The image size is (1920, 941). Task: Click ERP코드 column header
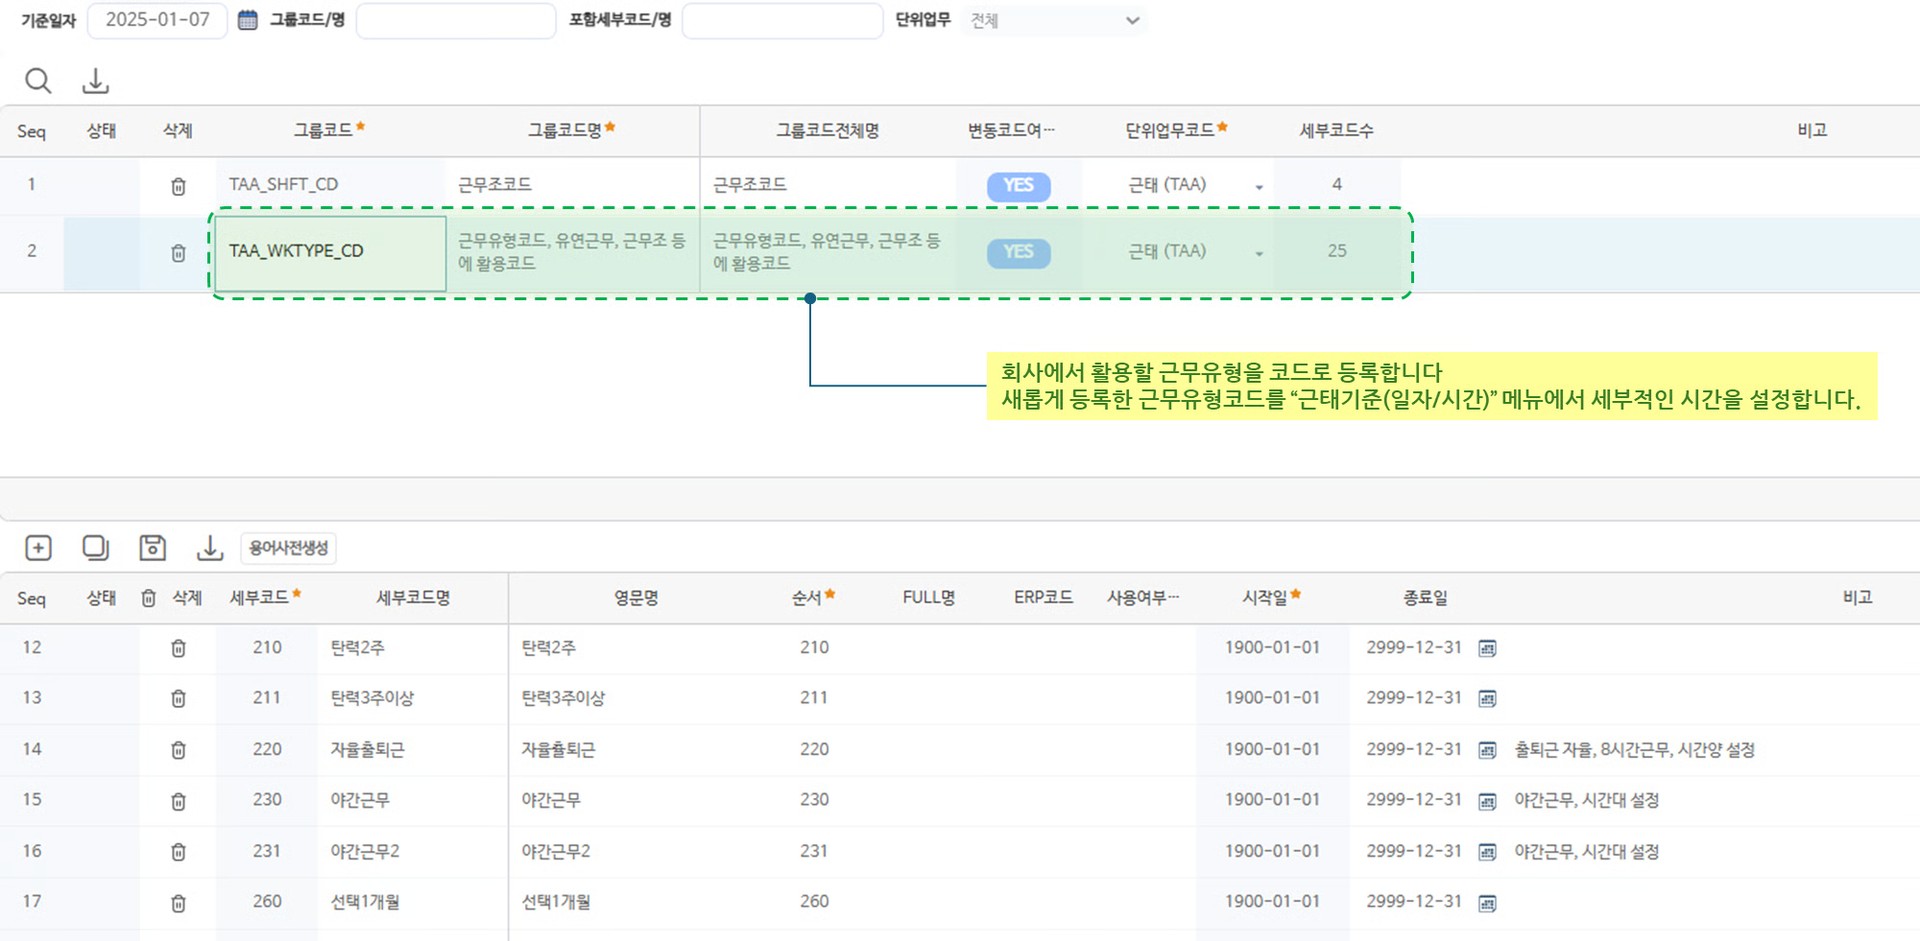click(1043, 598)
